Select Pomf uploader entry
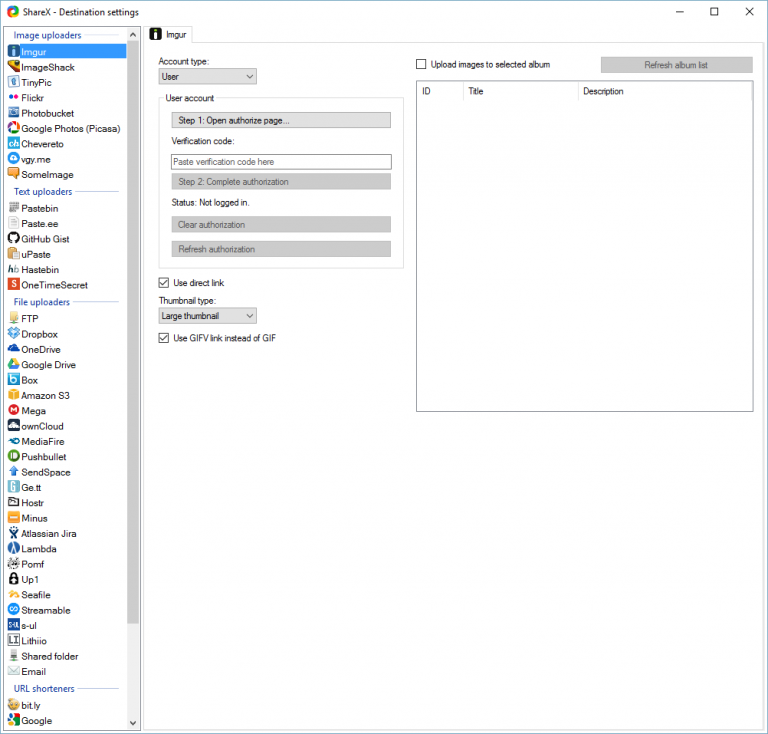This screenshot has width=768, height=734. pos(26,564)
